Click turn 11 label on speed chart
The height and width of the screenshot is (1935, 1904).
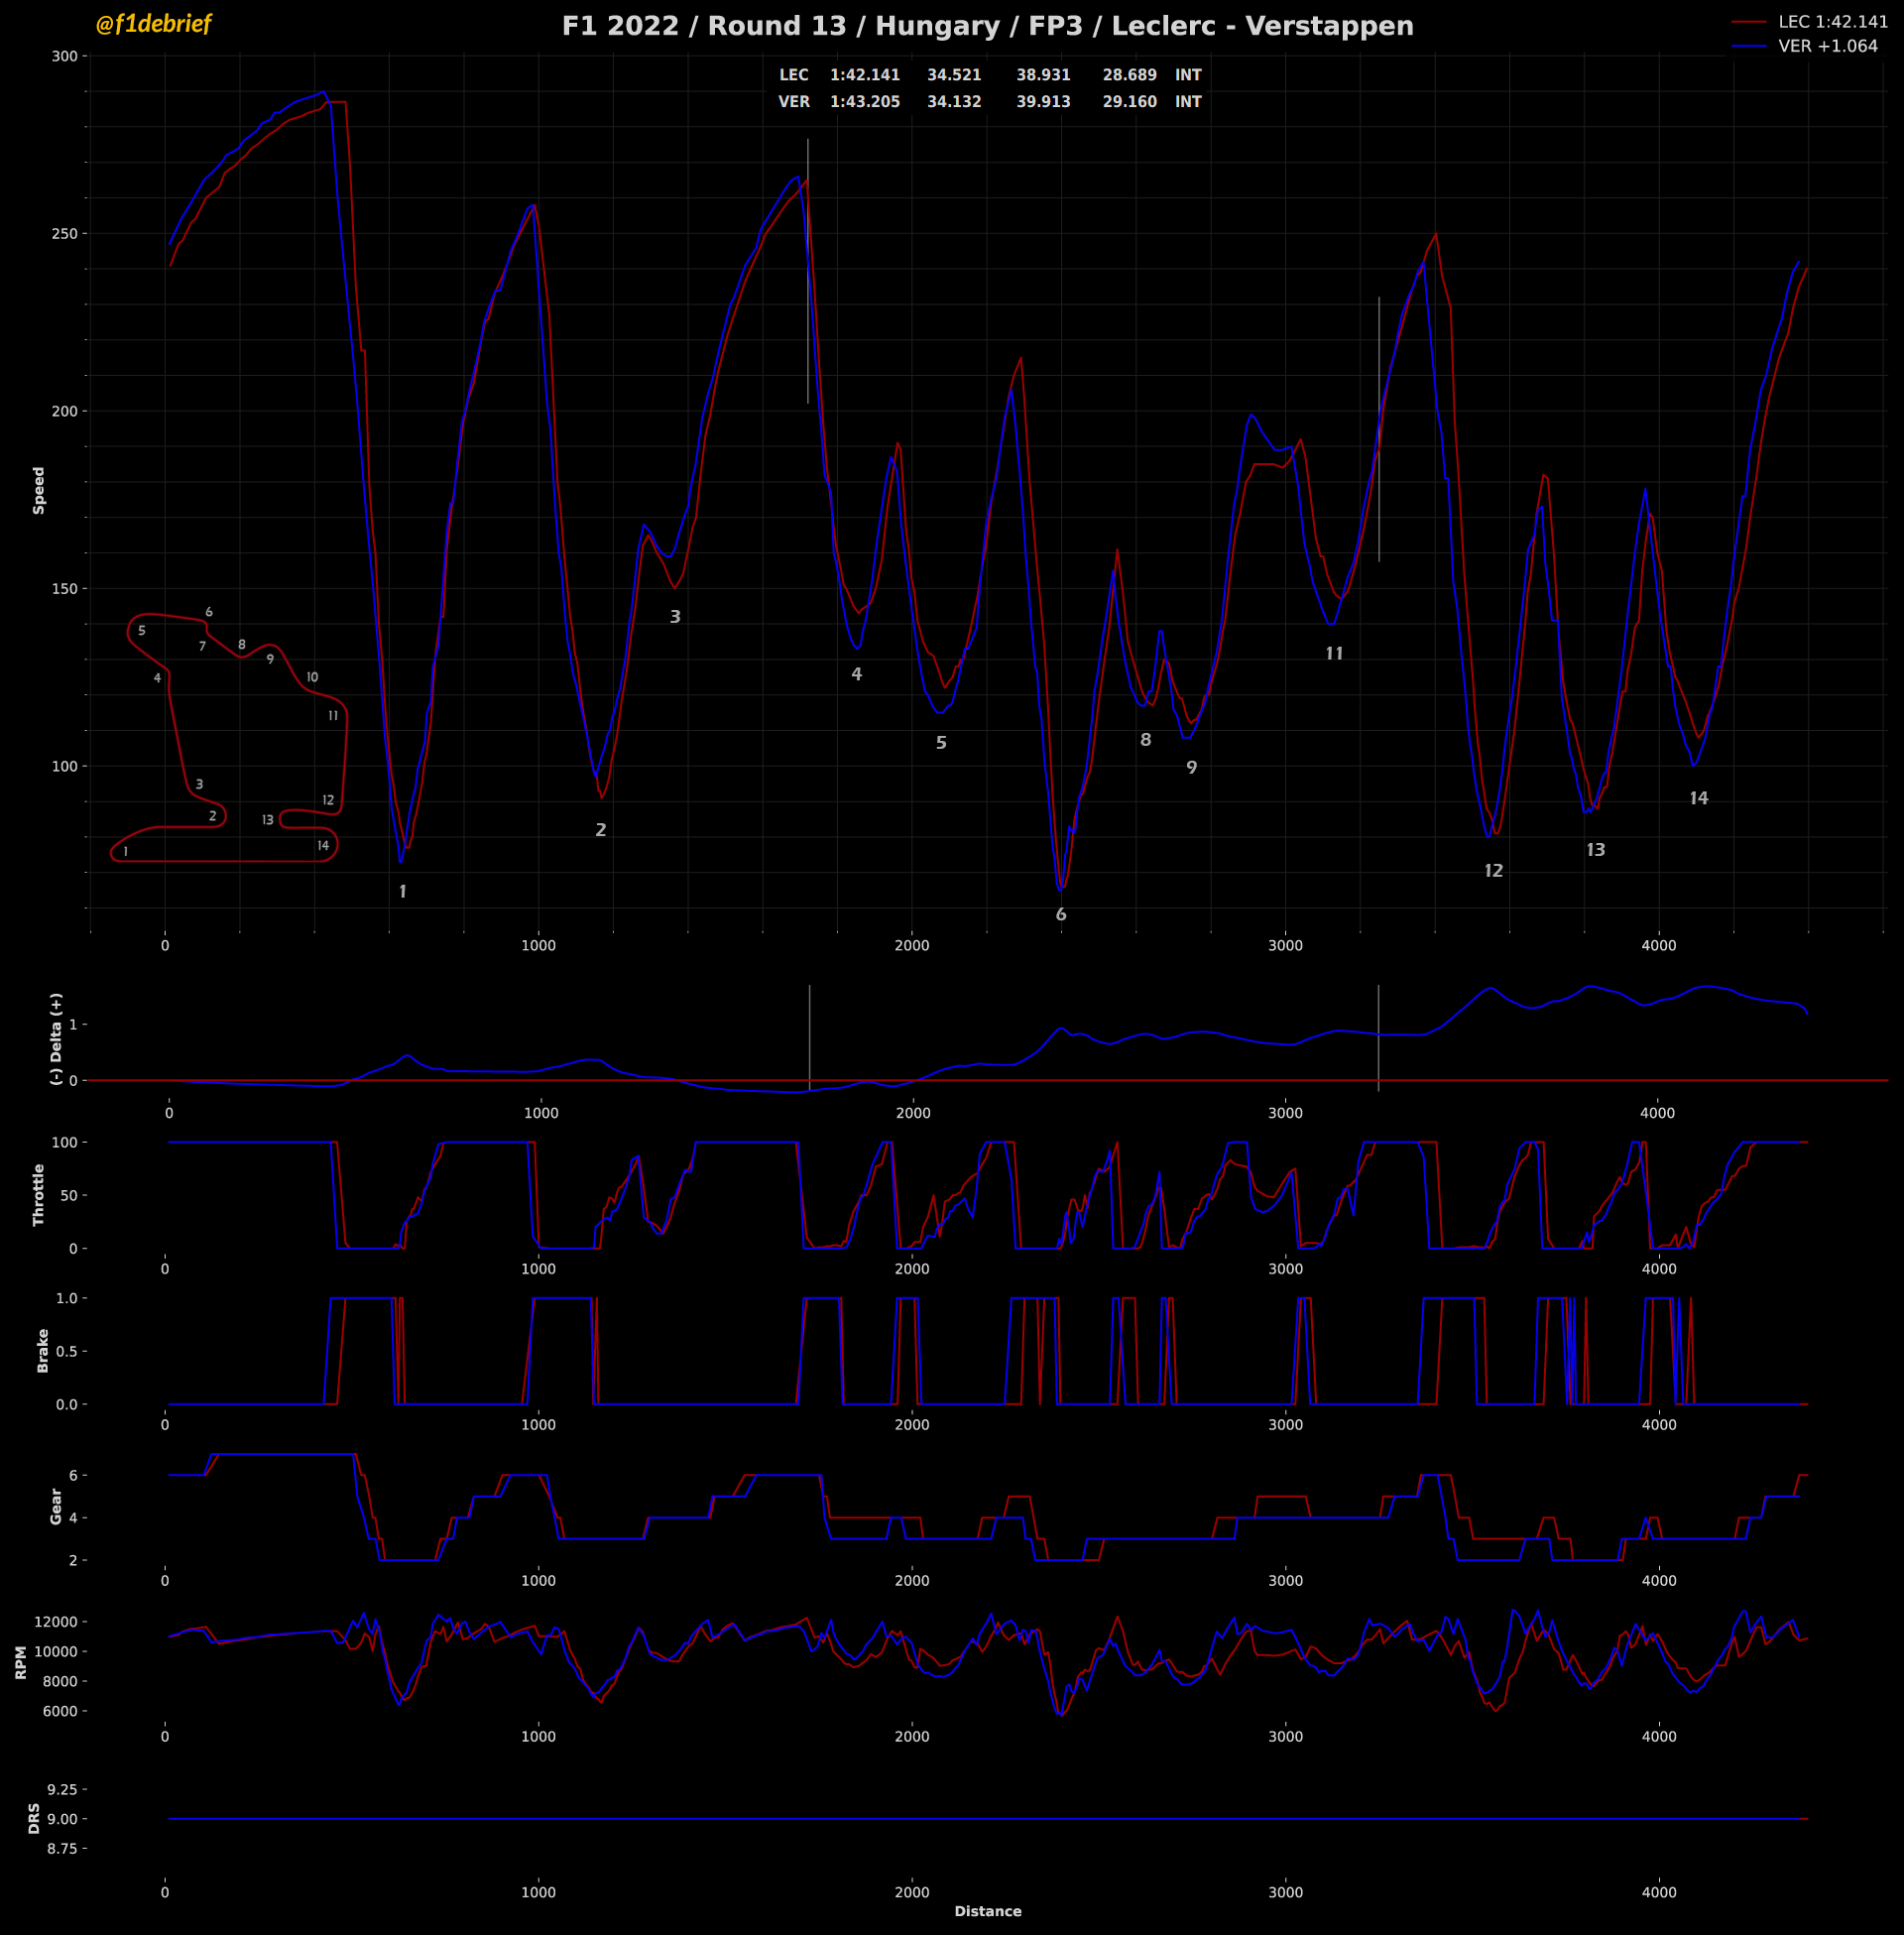point(1334,654)
